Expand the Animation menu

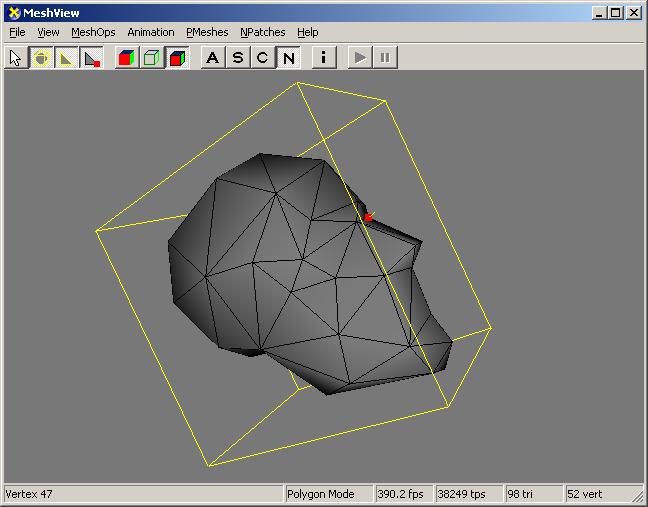tap(150, 32)
